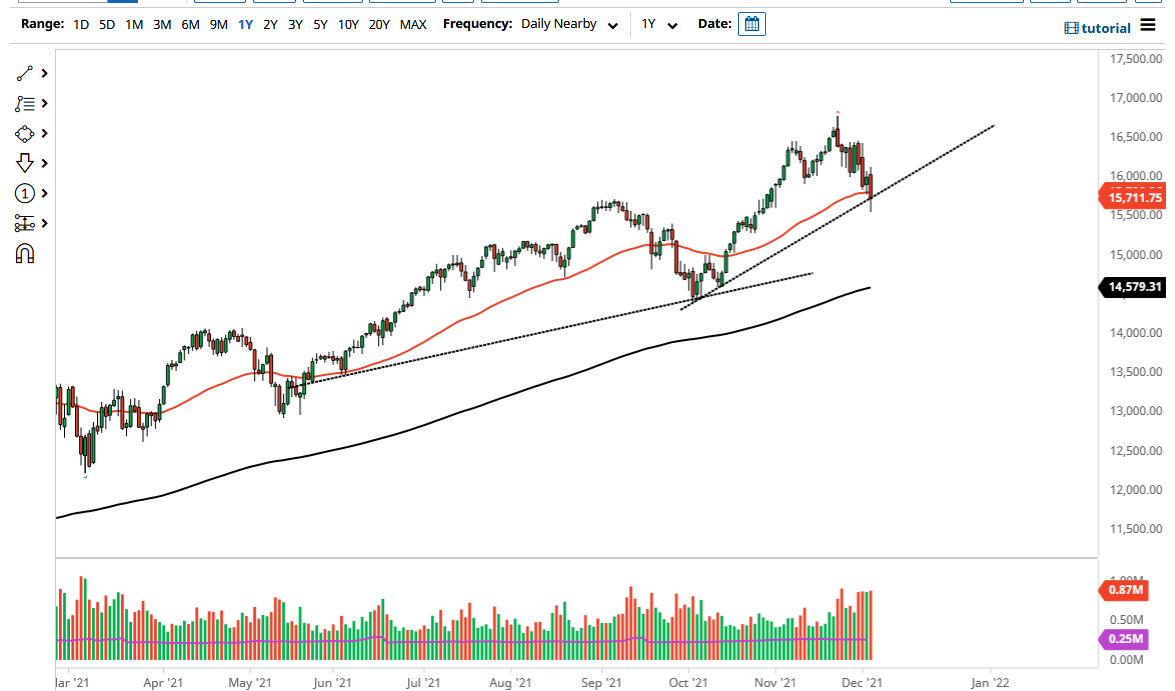Switch to the MAX range tab

click(x=413, y=24)
